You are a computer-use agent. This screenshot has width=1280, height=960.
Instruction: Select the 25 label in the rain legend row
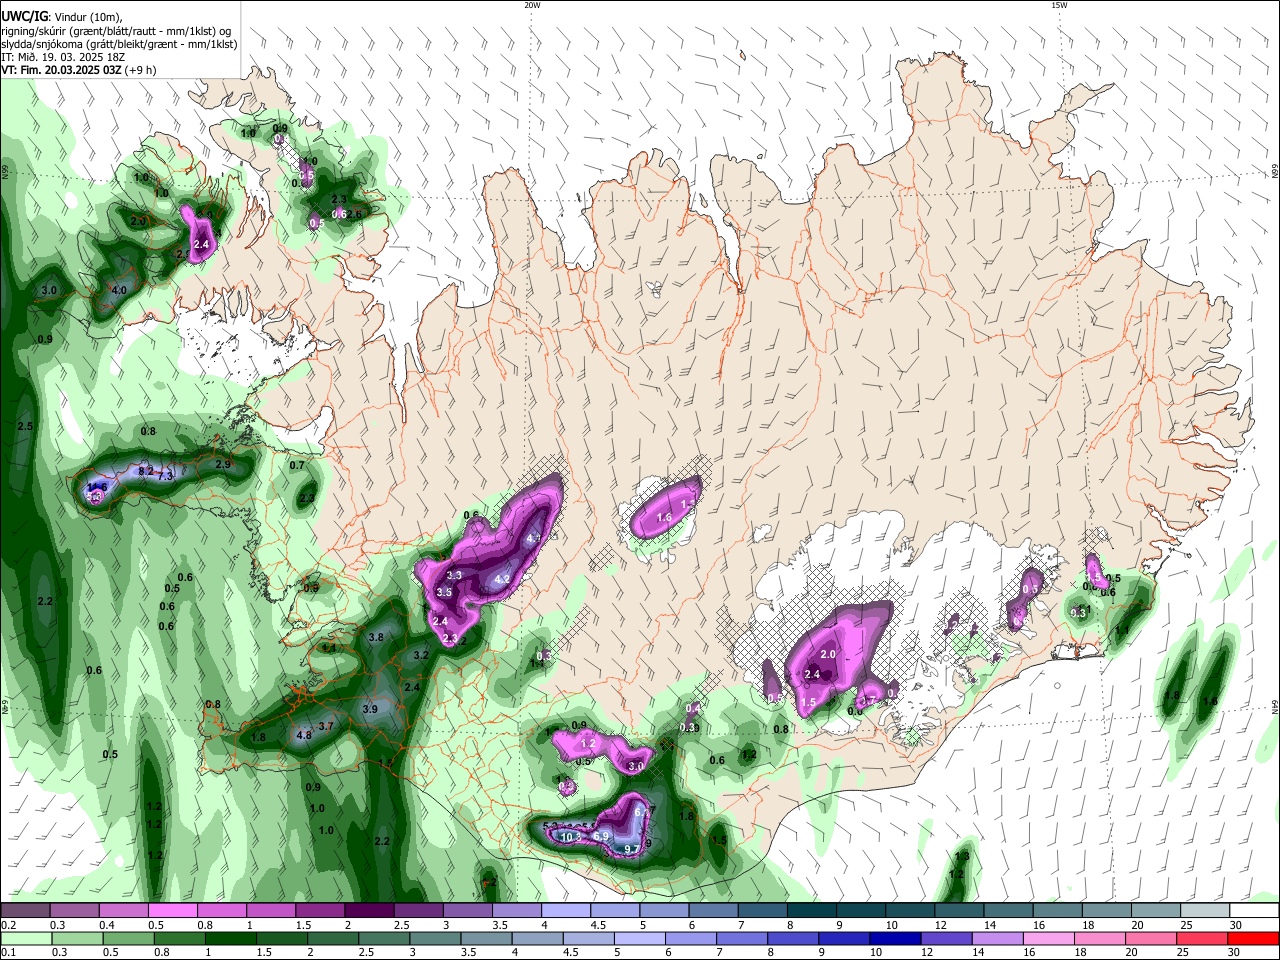point(1185,952)
